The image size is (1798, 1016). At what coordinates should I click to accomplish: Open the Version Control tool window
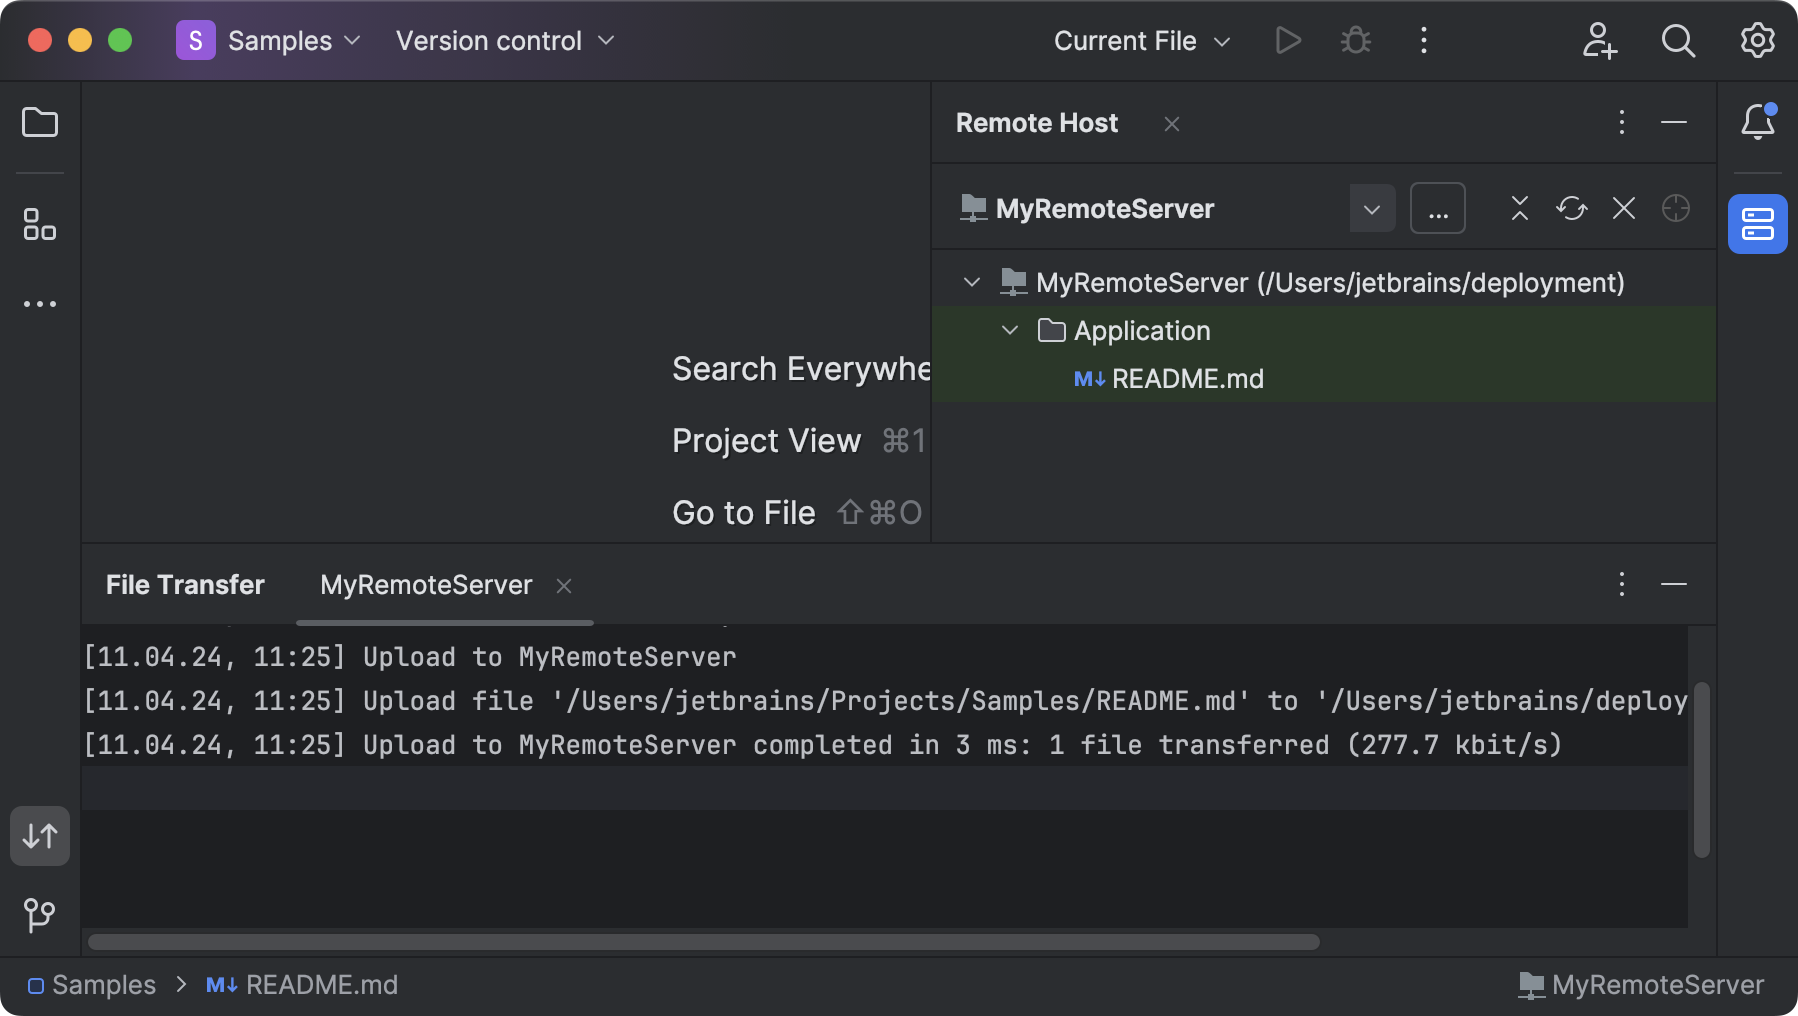pyautogui.click(x=39, y=914)
